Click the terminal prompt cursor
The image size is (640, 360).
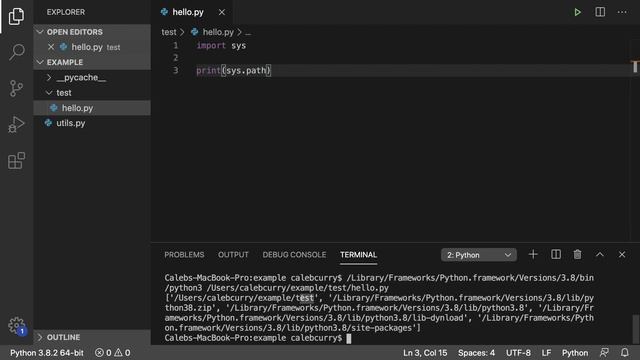coord(349,338)
